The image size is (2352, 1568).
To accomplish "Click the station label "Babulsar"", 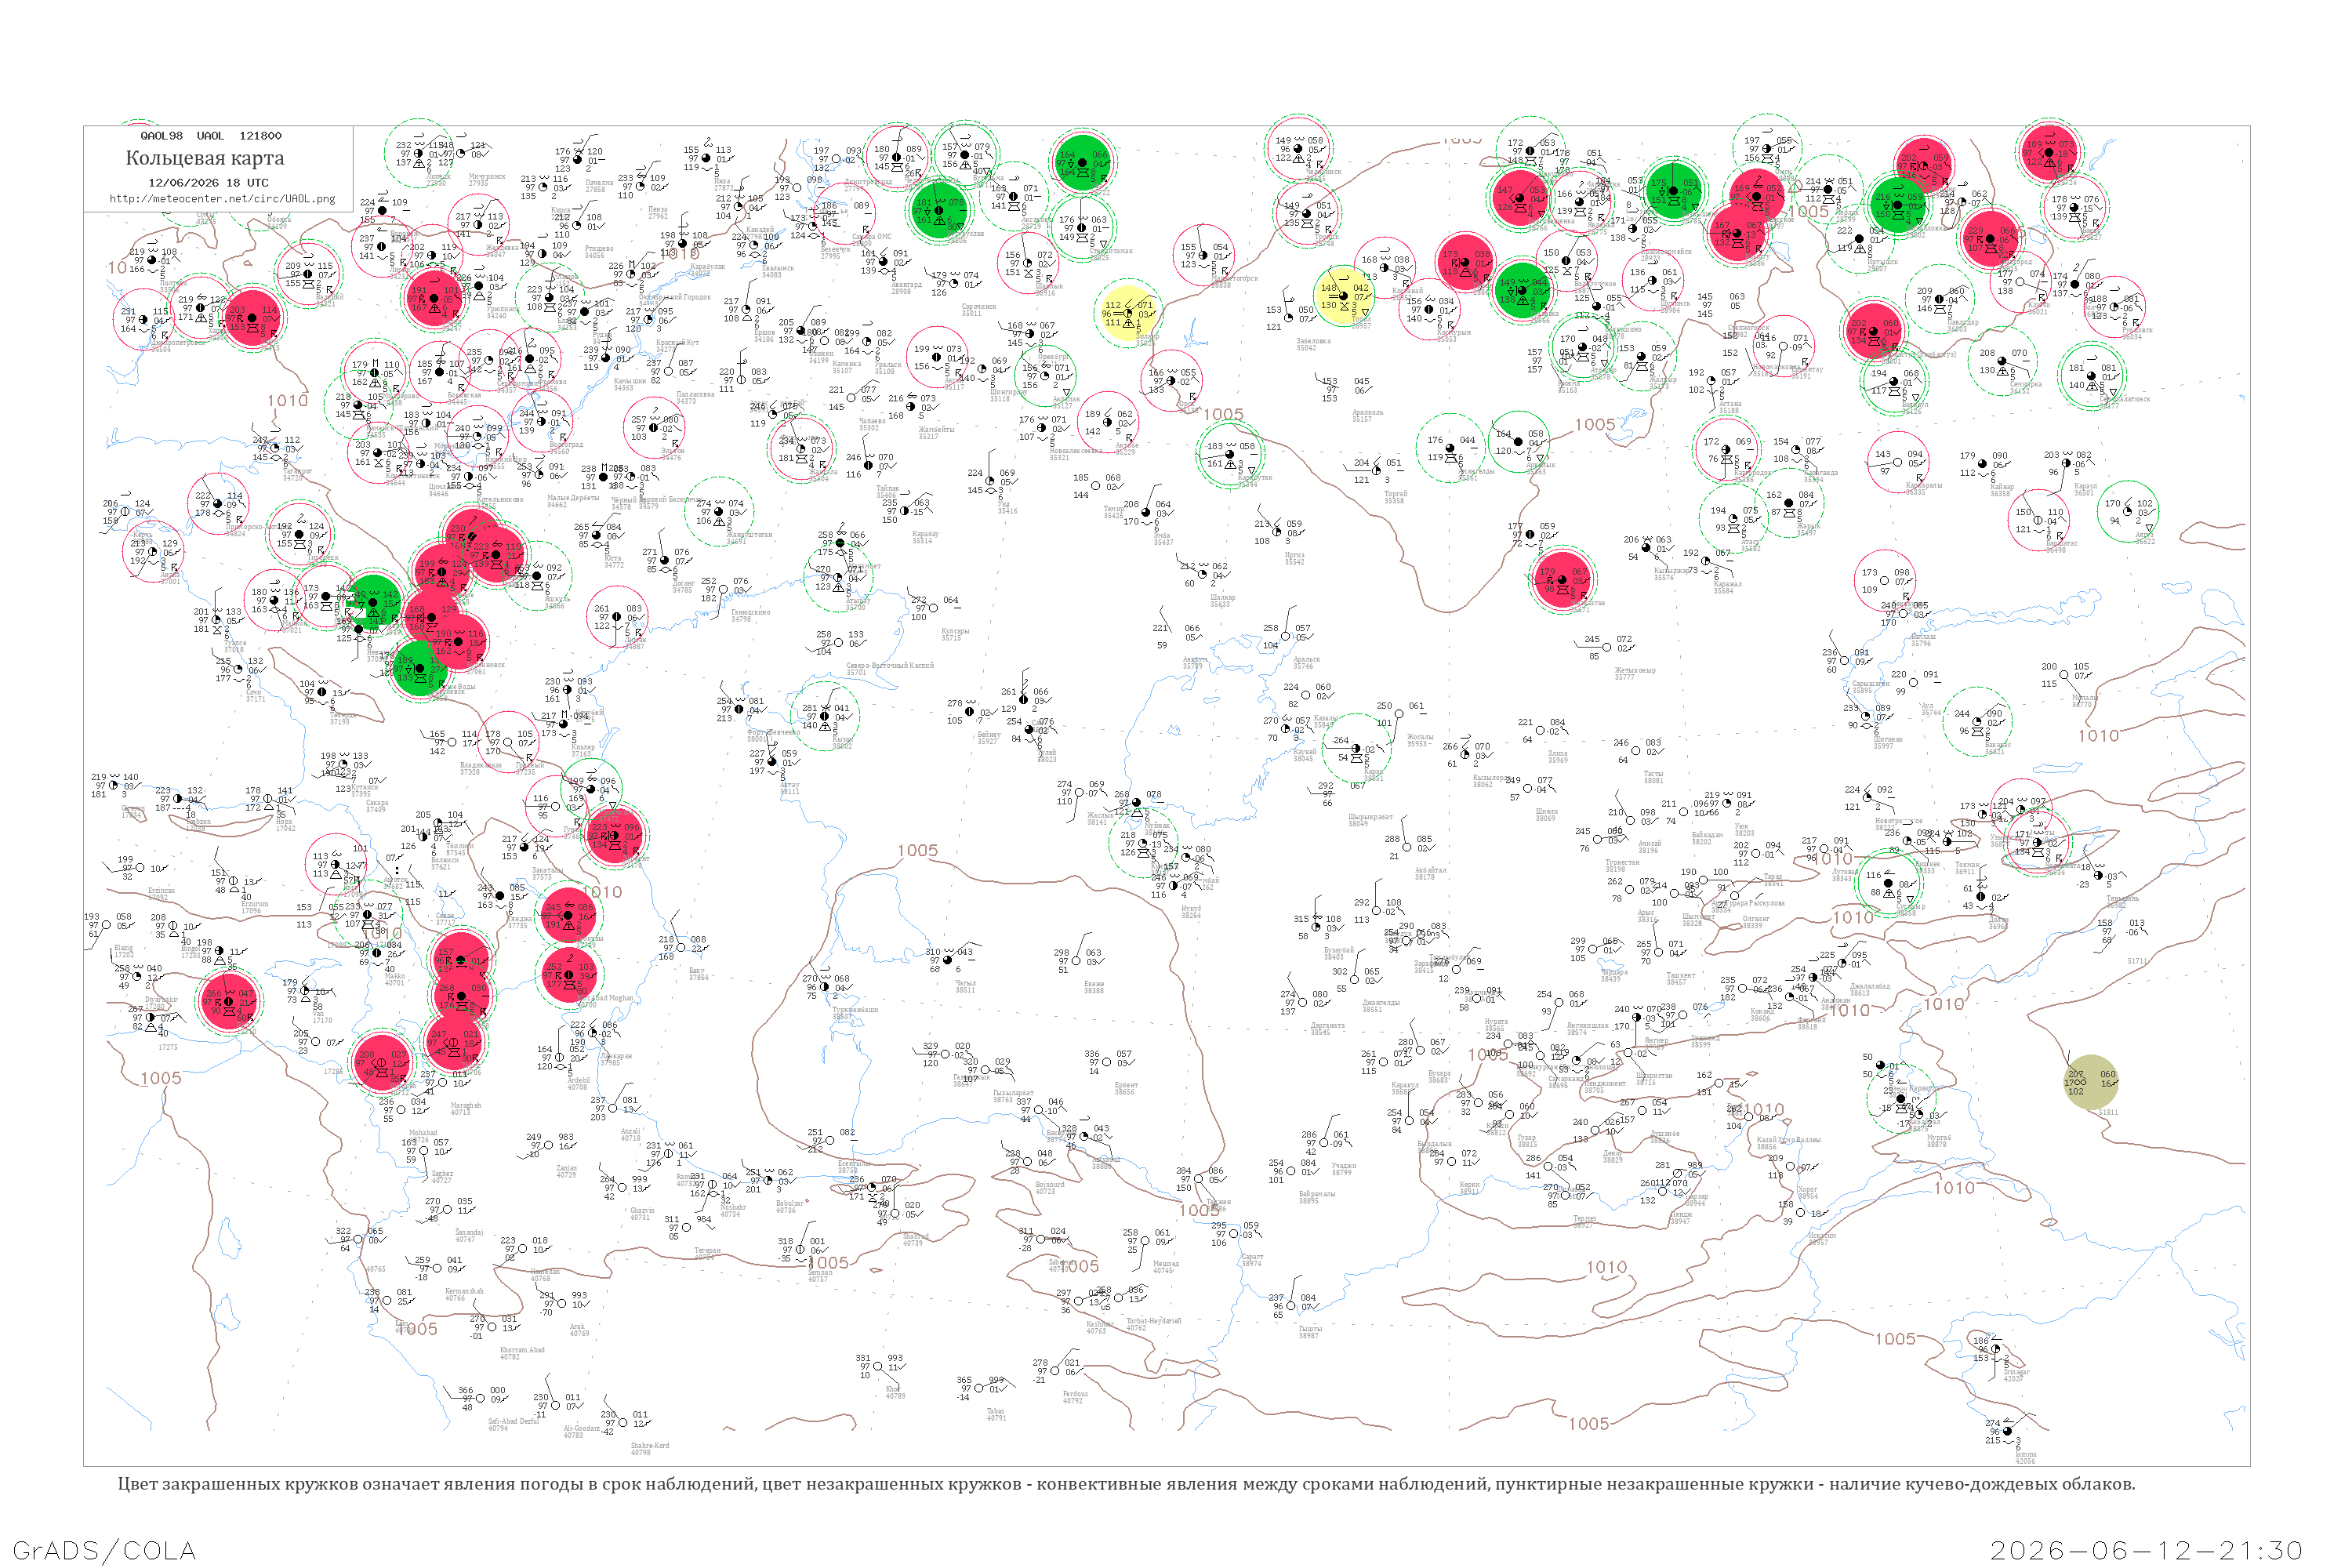I will [790, 1203].
